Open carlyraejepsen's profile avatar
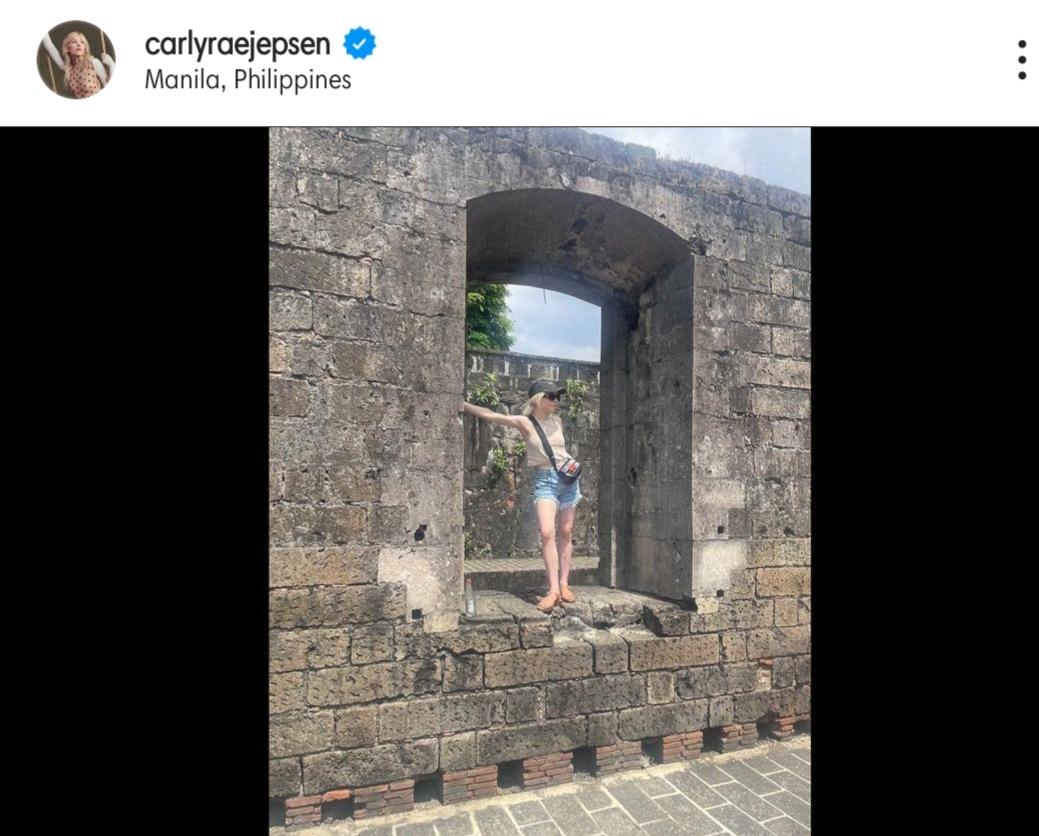Viewport: 1039px width, 836px height. 76,60
